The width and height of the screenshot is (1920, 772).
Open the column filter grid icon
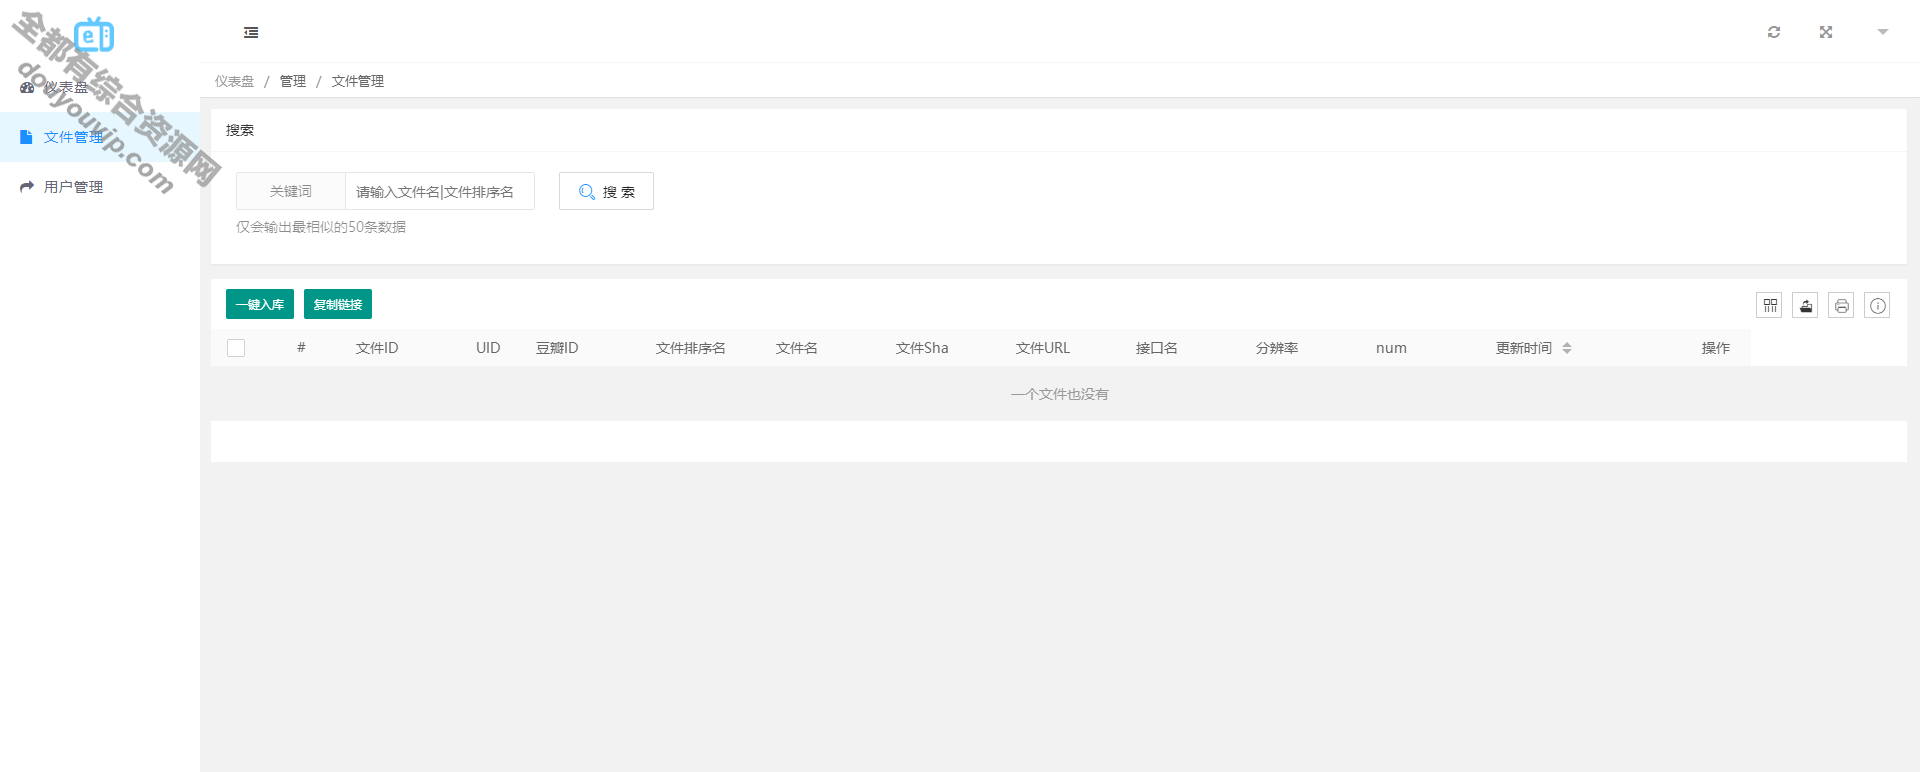1770,305
